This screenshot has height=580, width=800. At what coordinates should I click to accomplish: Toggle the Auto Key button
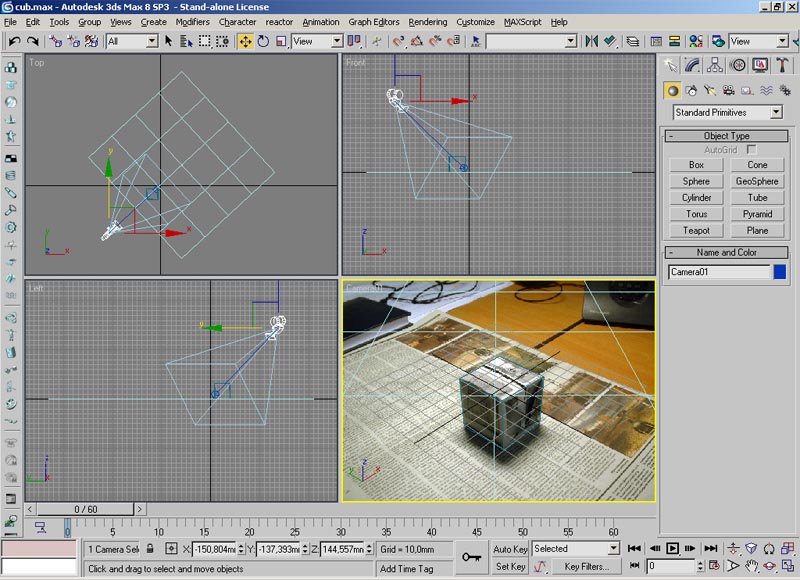[510, 549]
